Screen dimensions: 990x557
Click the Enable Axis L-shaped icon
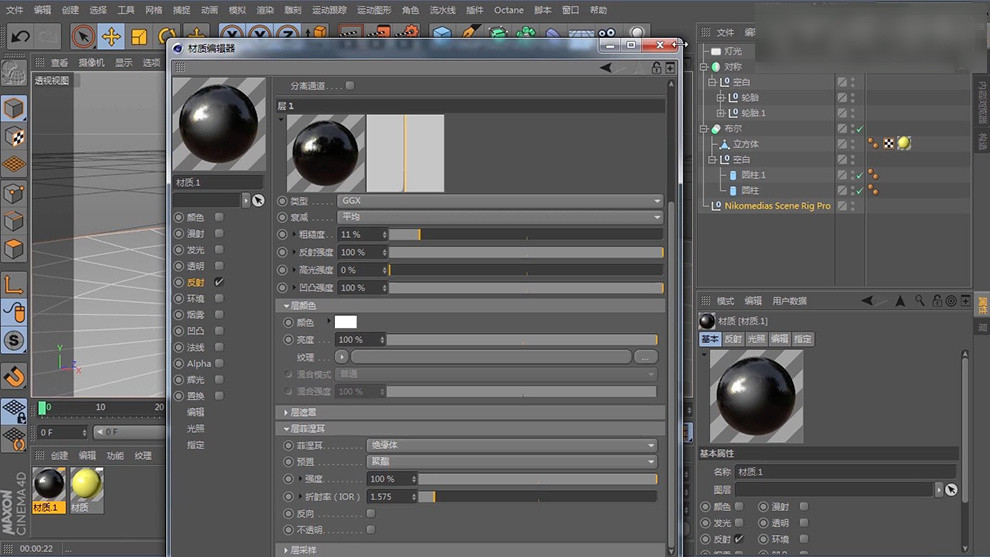point(14,285)
